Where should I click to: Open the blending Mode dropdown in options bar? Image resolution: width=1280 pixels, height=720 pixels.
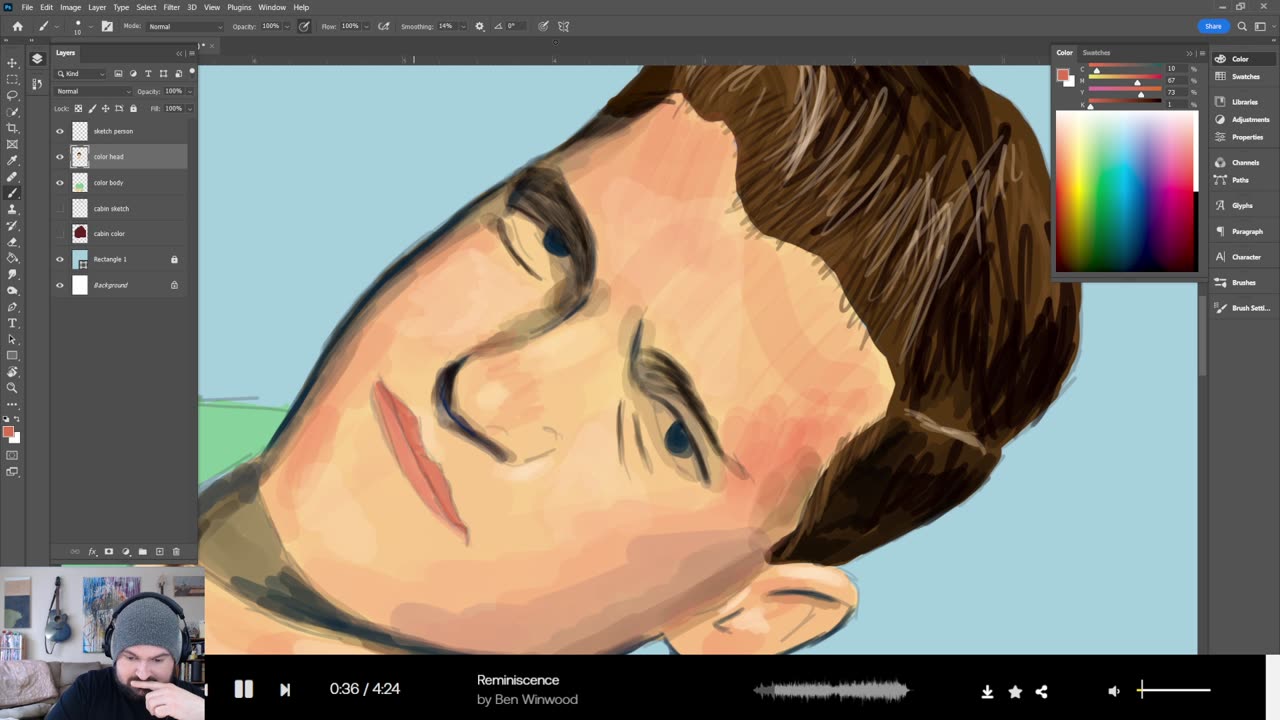pyautogui.click(x=186, y=26)
